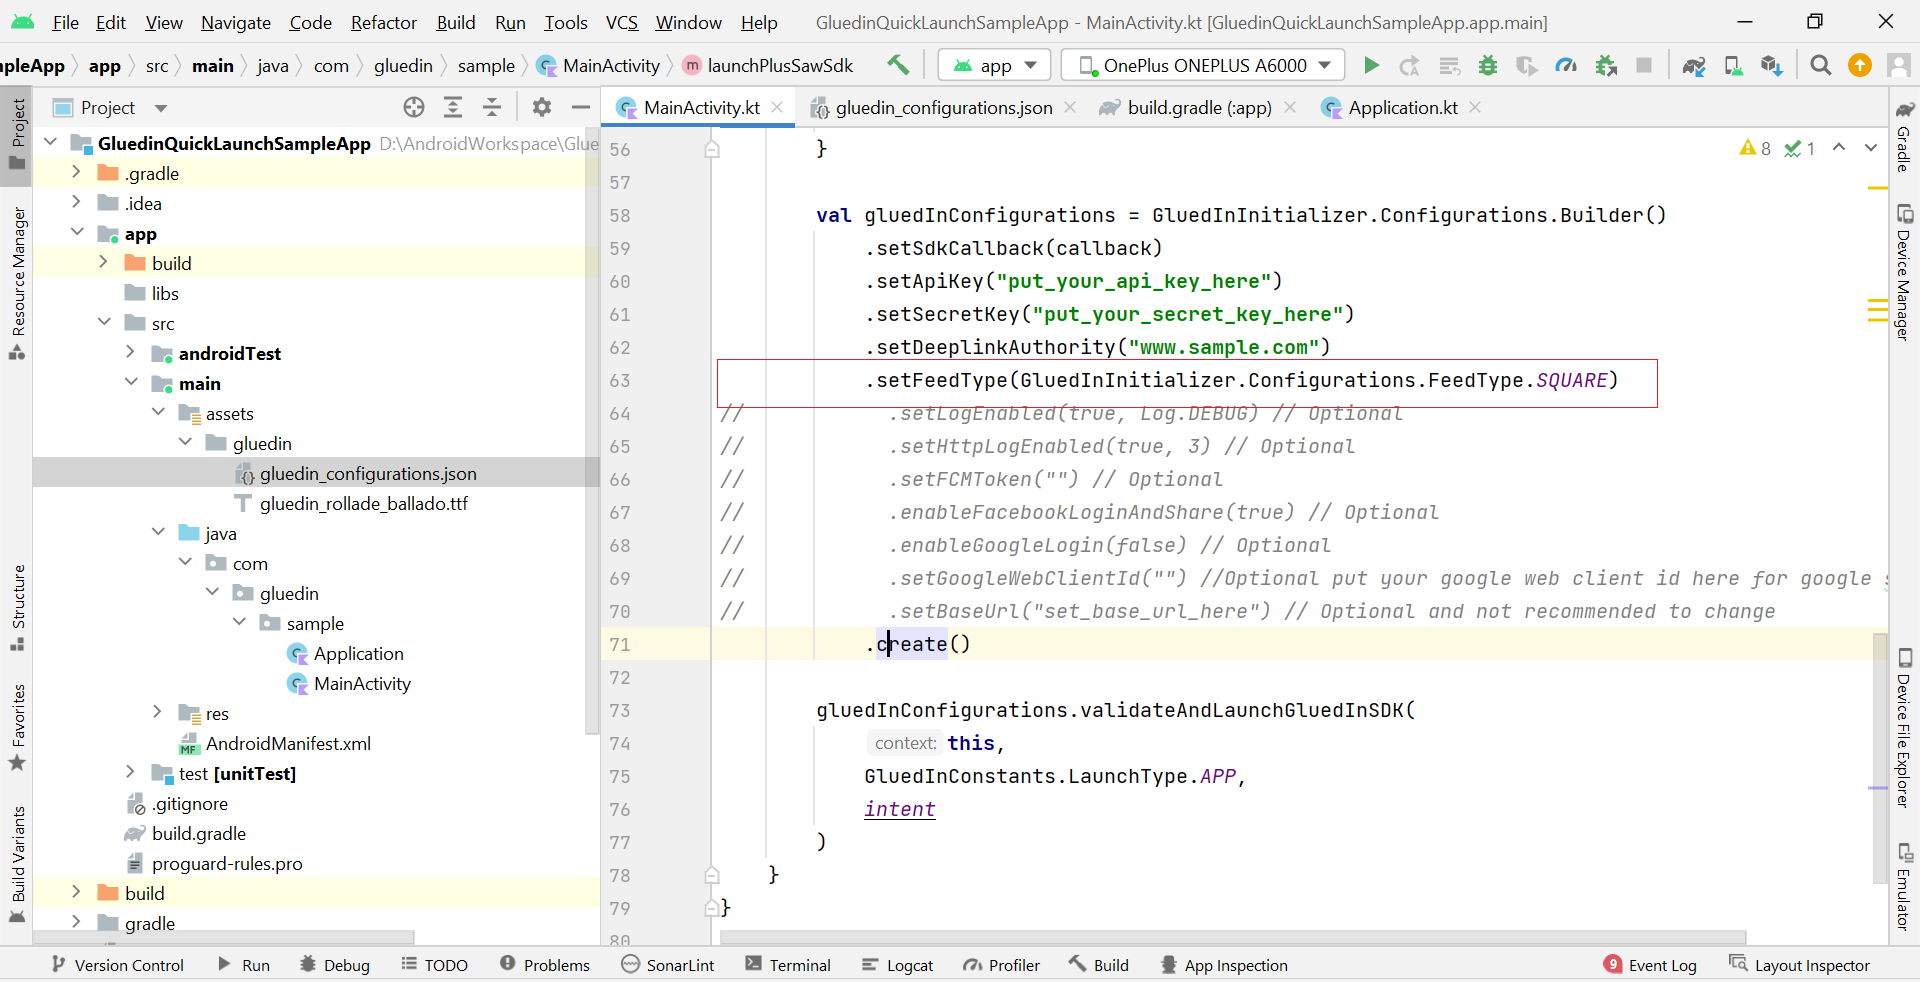Select gluedin_rollade_ballado.ttf file
1926x982 pixels.
pos(363,503)
